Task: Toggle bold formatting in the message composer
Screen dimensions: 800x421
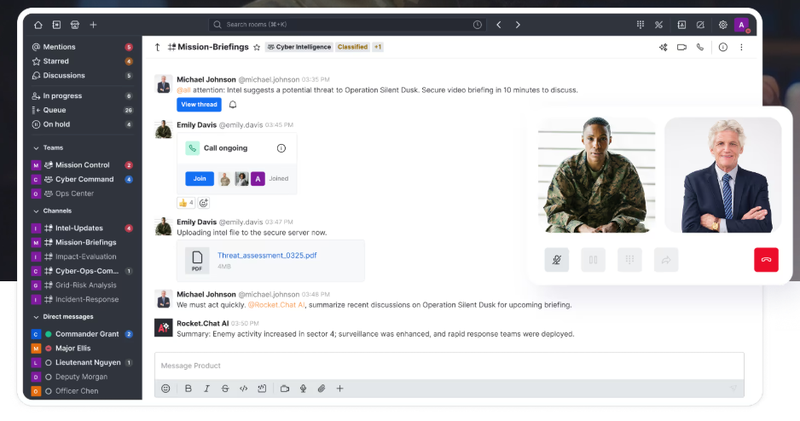Action: click(x=188, y=388)
